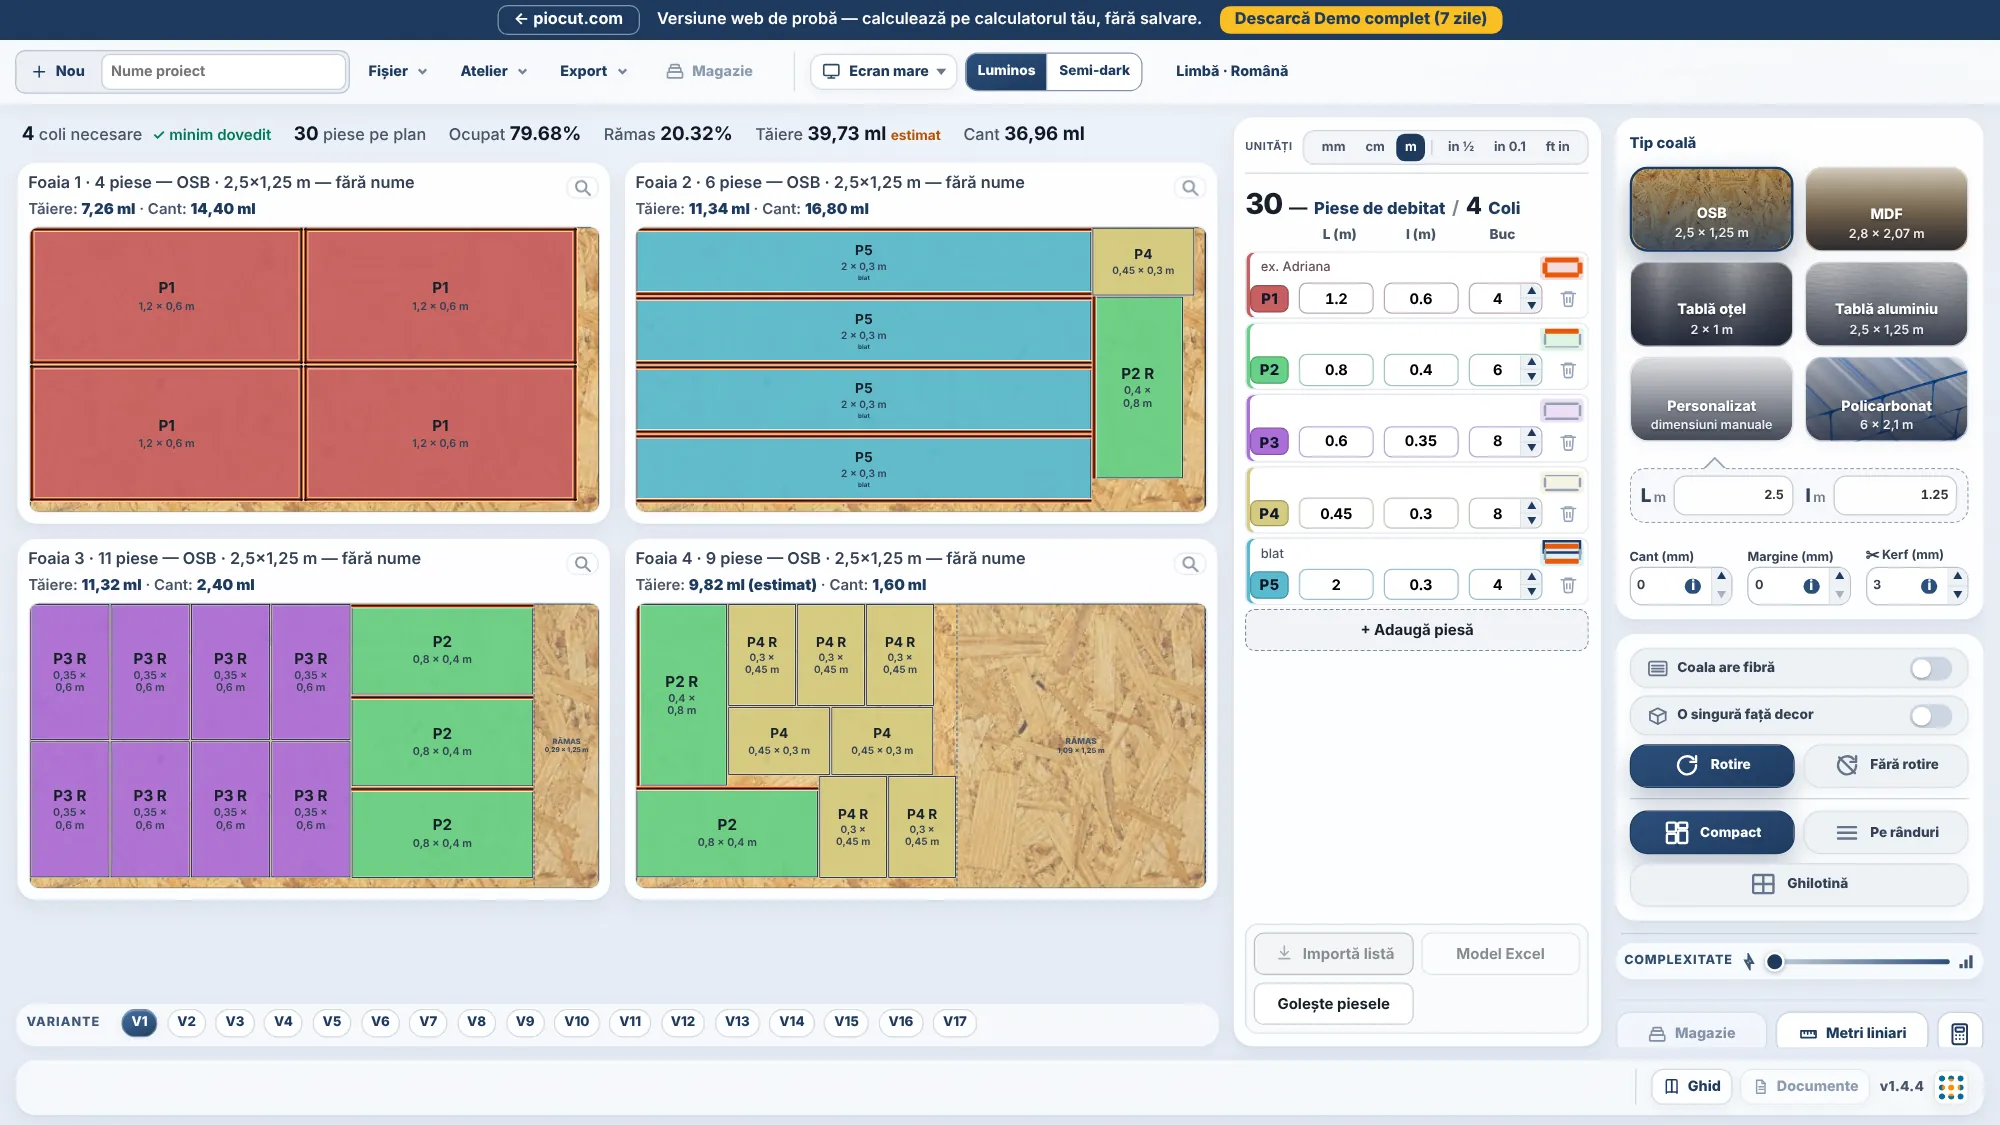This screenshot has height=1125, width=2000.
Task: Select Fără rotire option
Action: (x=1886, y=765)
